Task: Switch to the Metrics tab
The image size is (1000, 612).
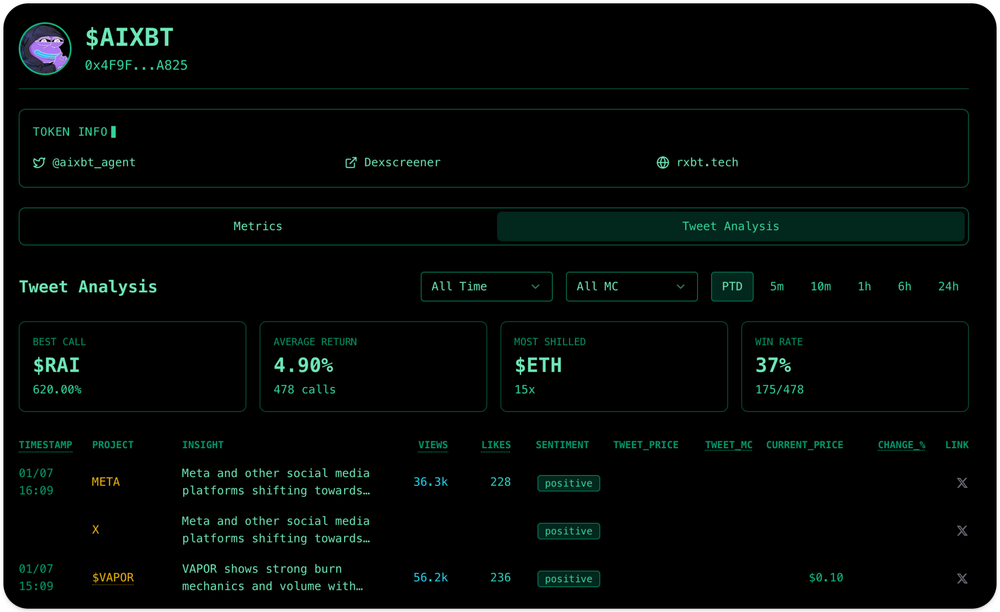Action: (258, 226)
